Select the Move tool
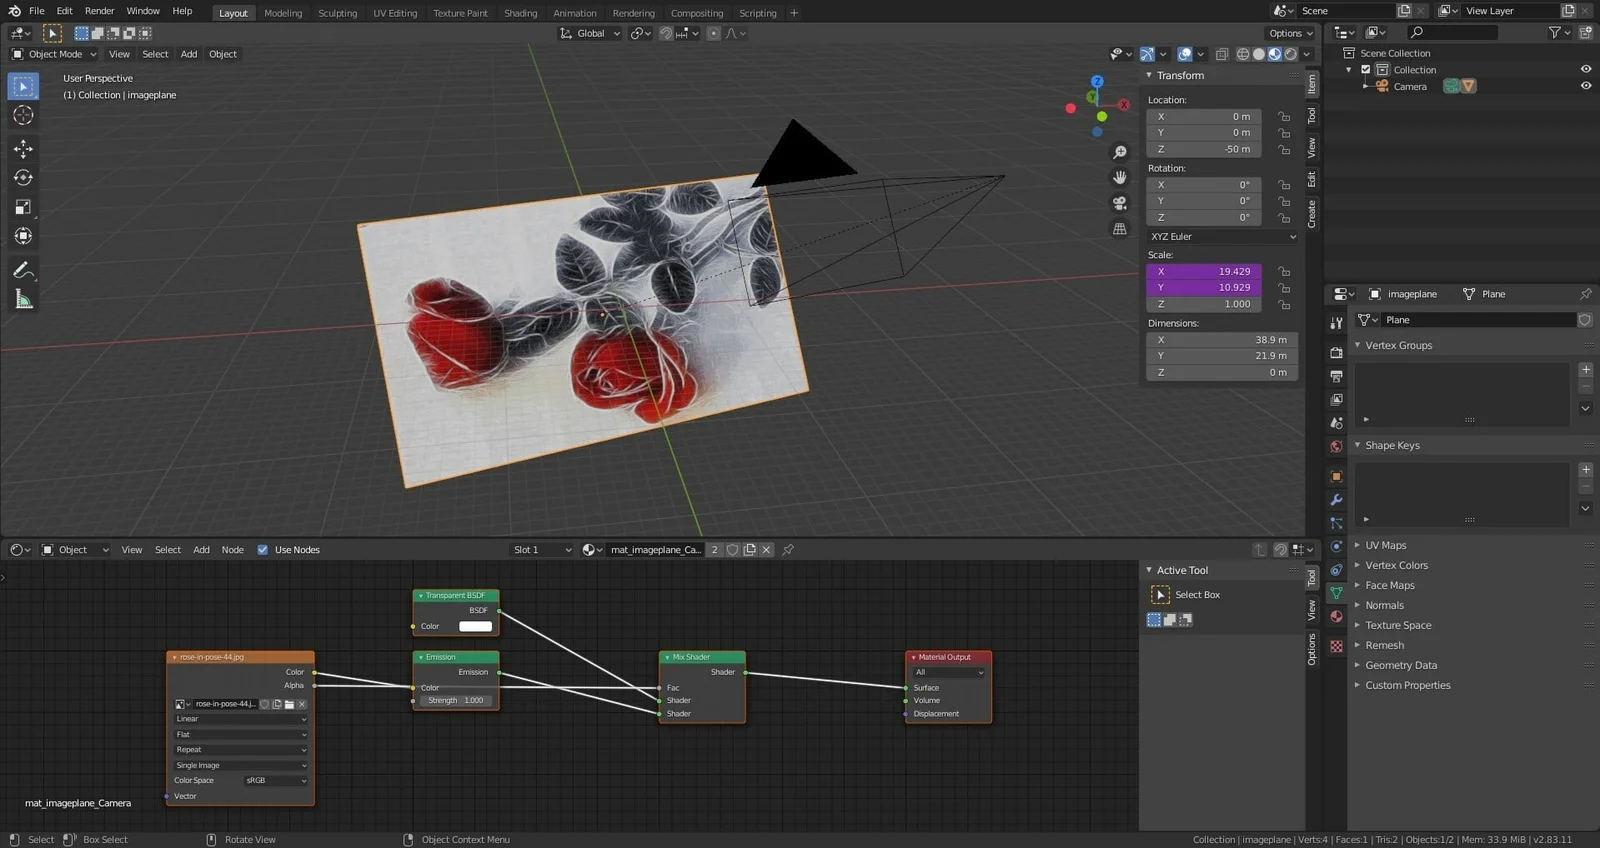Viewport: 1600px width, 848px height. (x=23, y=149)
